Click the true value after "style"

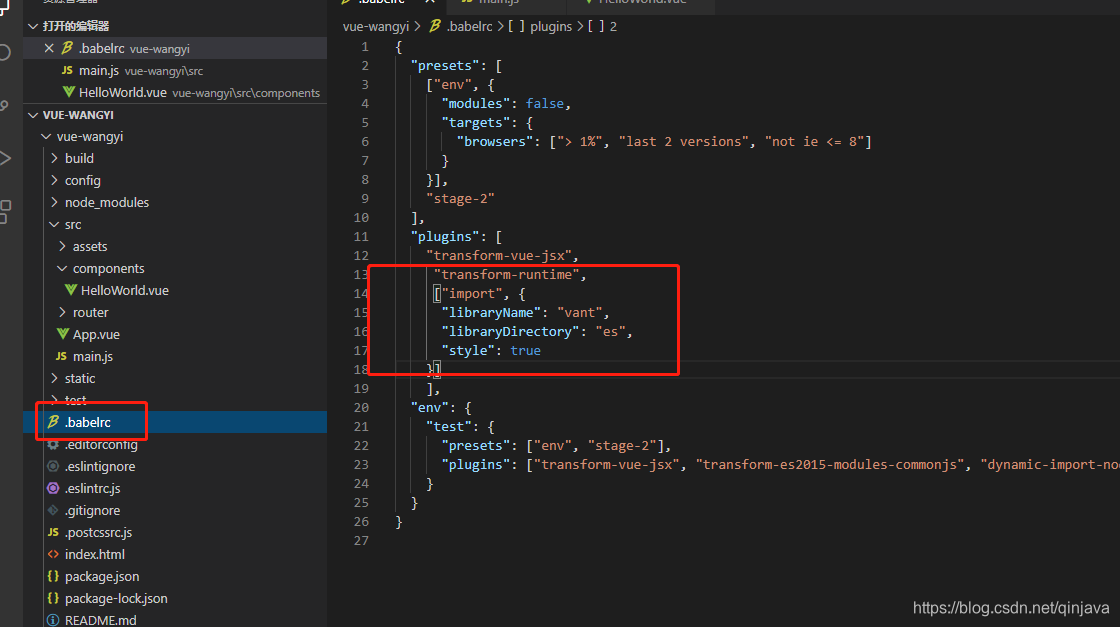tap(526, 351)
